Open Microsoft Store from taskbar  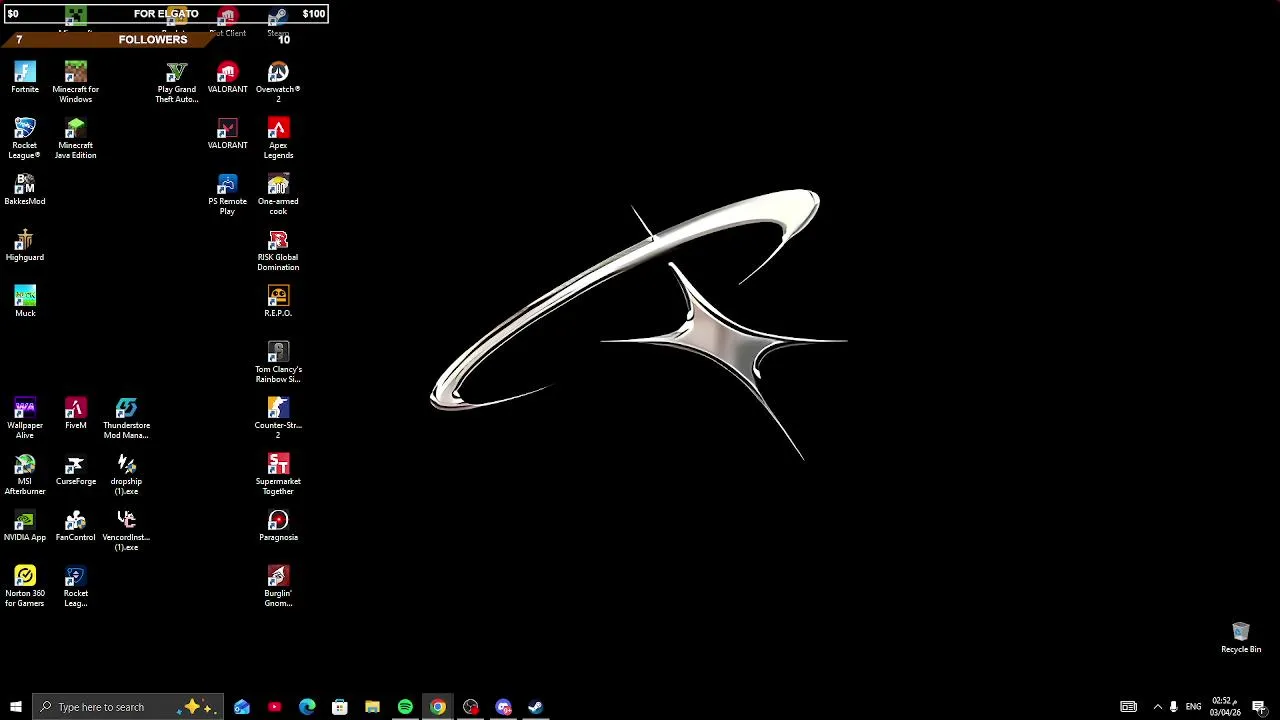click(x=340, y=707)
